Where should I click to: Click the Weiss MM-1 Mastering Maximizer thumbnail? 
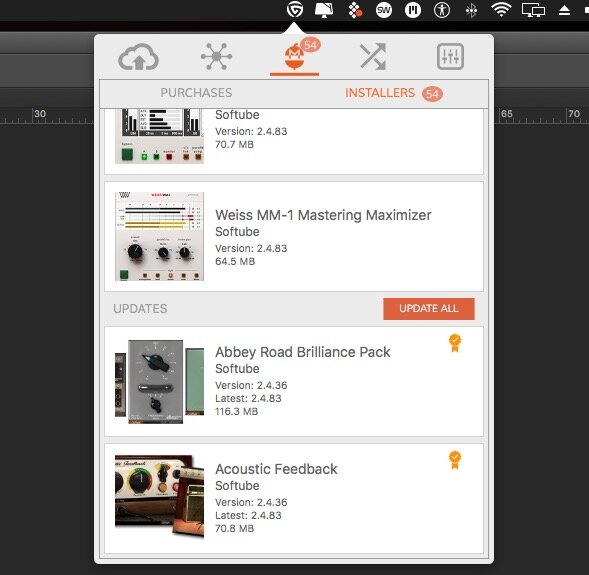point(159,236)
